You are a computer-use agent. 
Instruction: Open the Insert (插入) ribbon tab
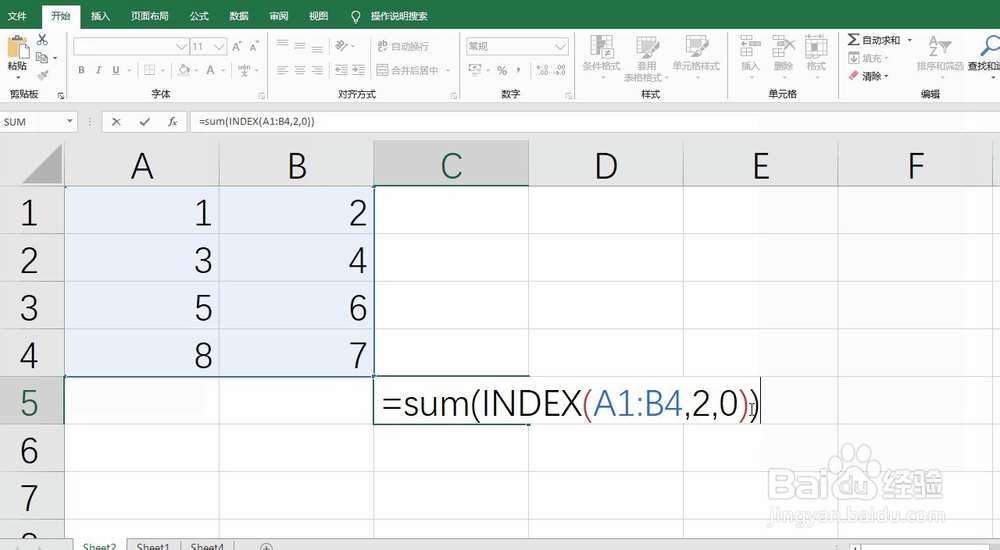100,16
